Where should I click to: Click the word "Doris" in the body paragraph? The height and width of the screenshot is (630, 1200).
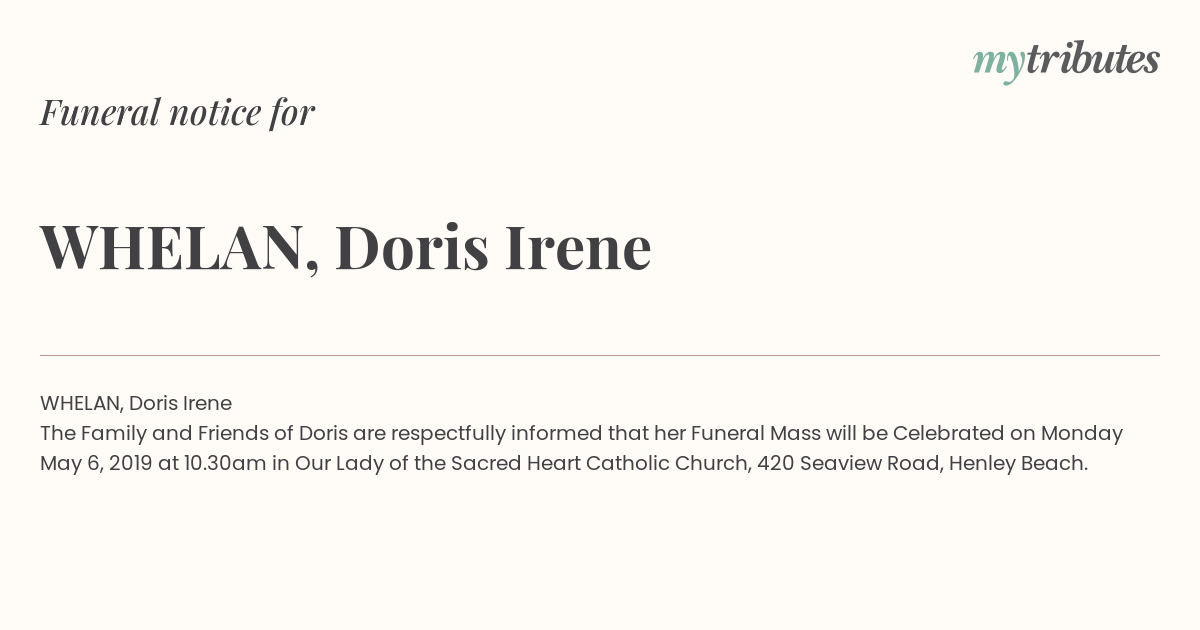(x=323, y=433)
